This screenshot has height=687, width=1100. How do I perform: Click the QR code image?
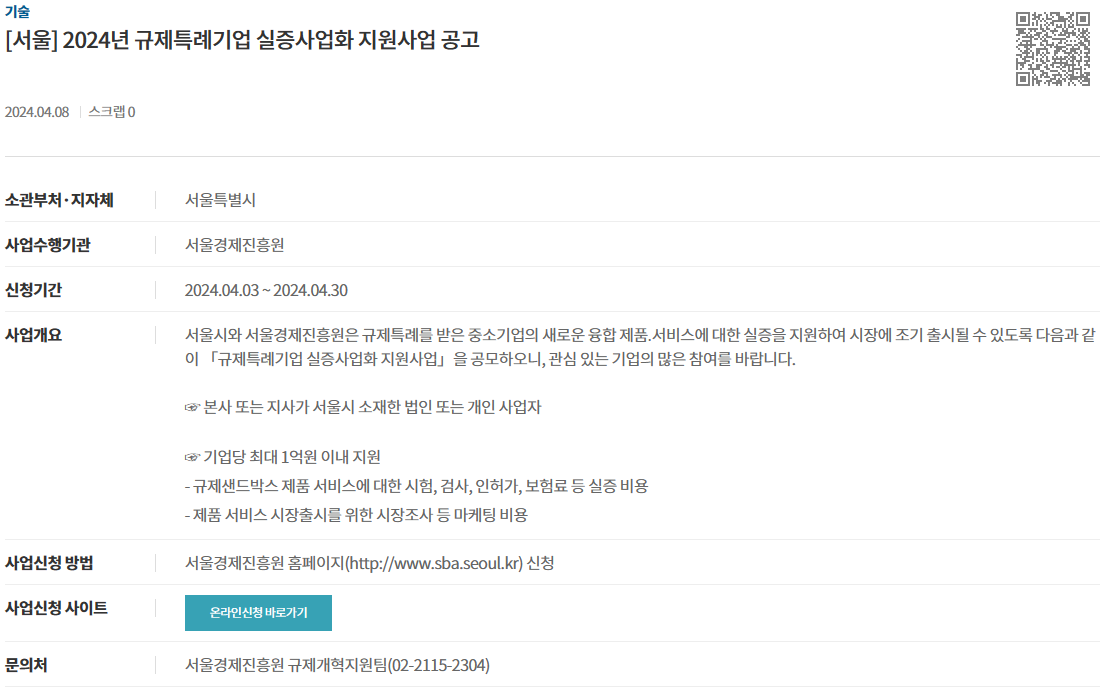pyautogui.click(x=1053, y=48)
